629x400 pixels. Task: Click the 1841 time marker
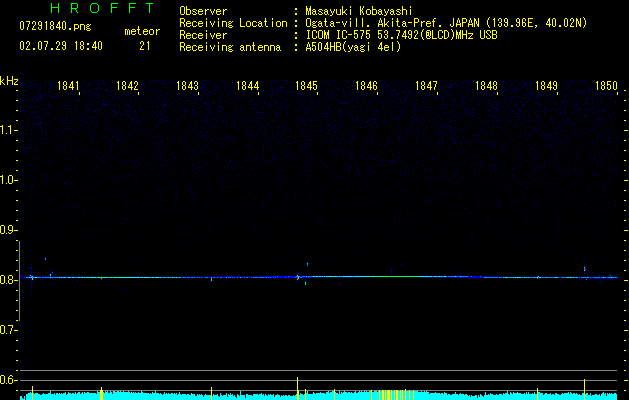[x=68, y=86]
